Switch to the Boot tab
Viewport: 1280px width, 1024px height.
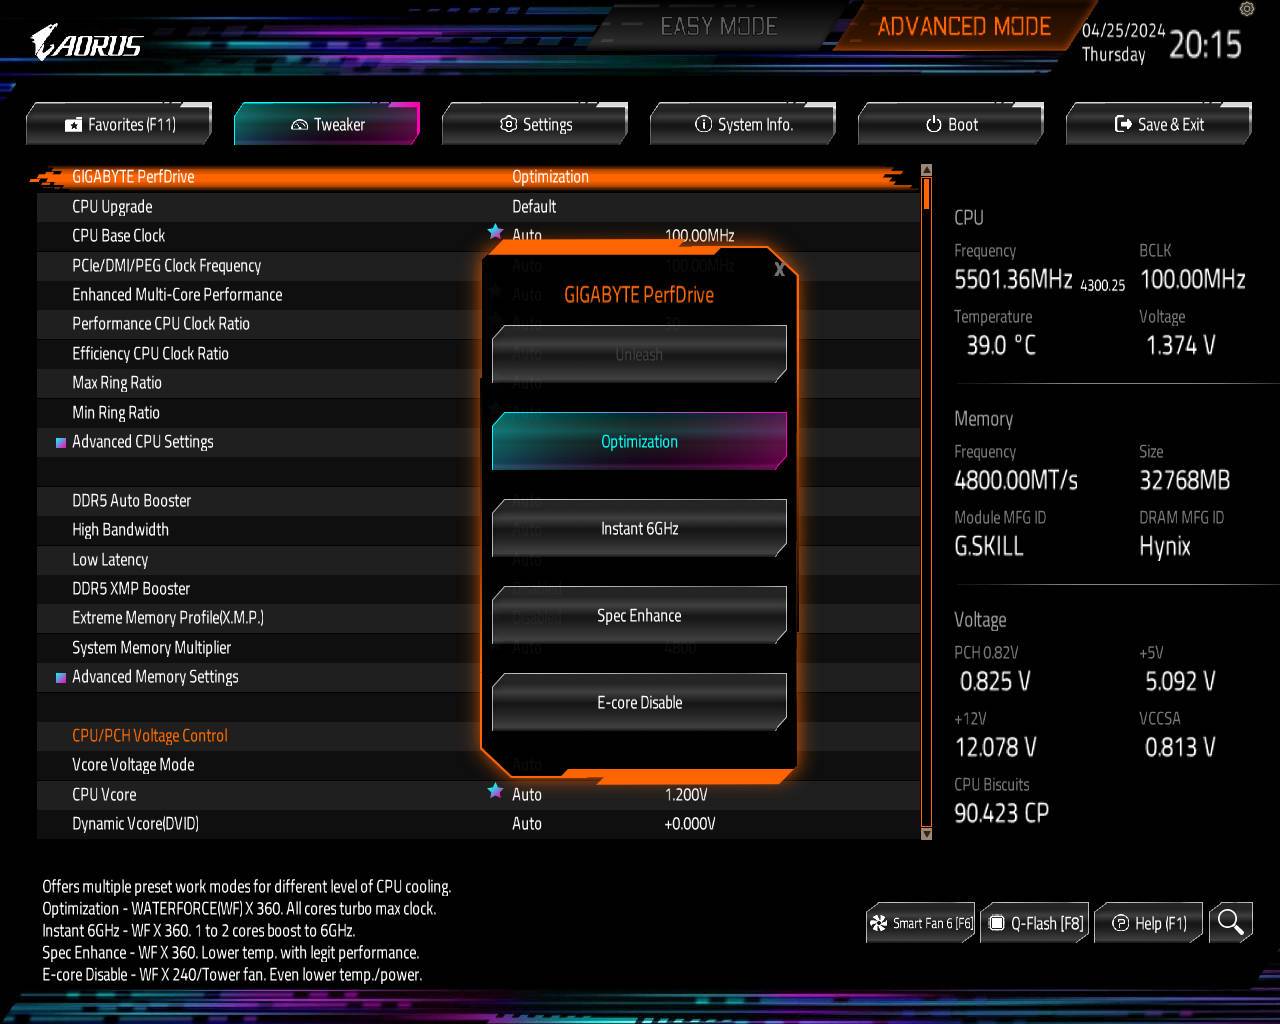[951, 124]
